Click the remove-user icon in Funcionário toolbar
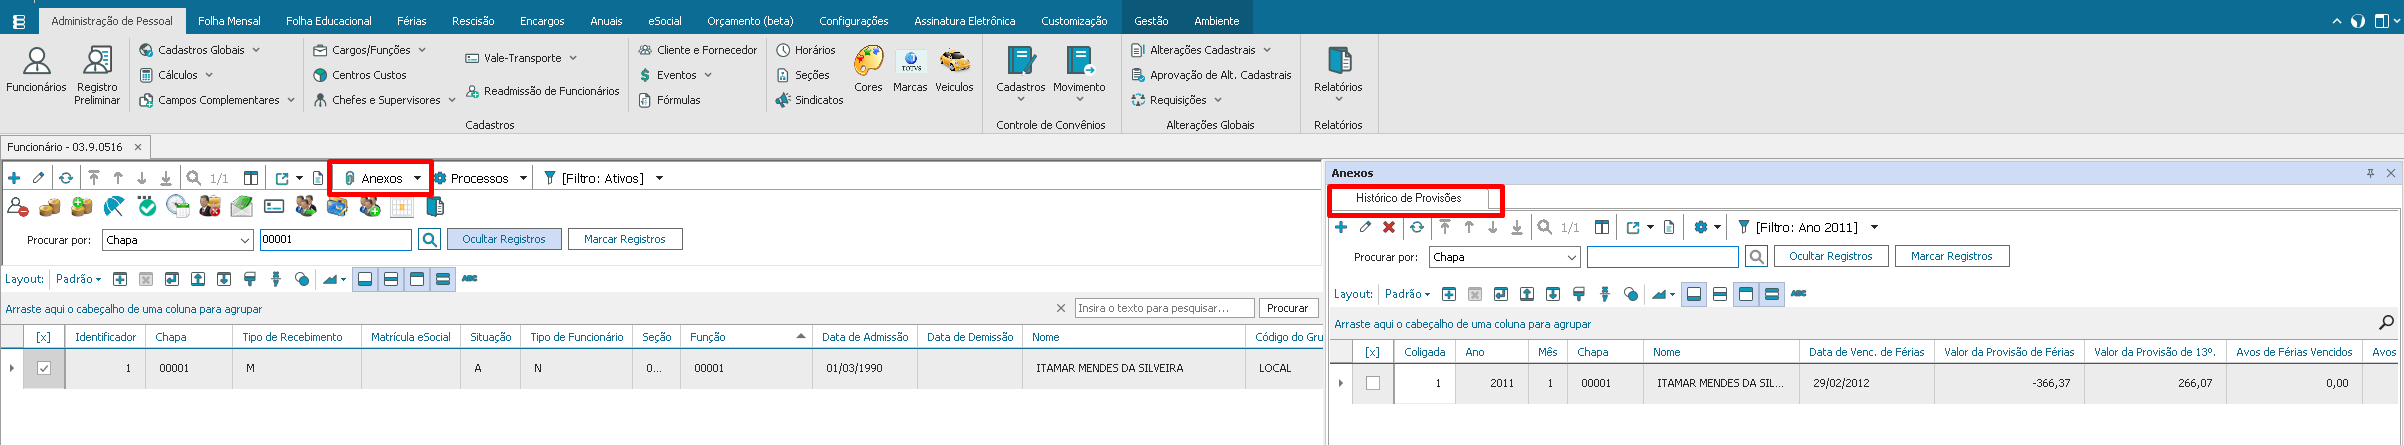Screen dimensions: 2404x445 click(18, 207)
